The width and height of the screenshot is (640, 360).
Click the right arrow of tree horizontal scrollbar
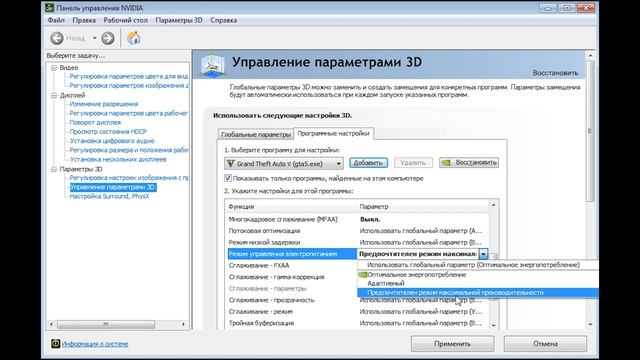tap(183, 324)
